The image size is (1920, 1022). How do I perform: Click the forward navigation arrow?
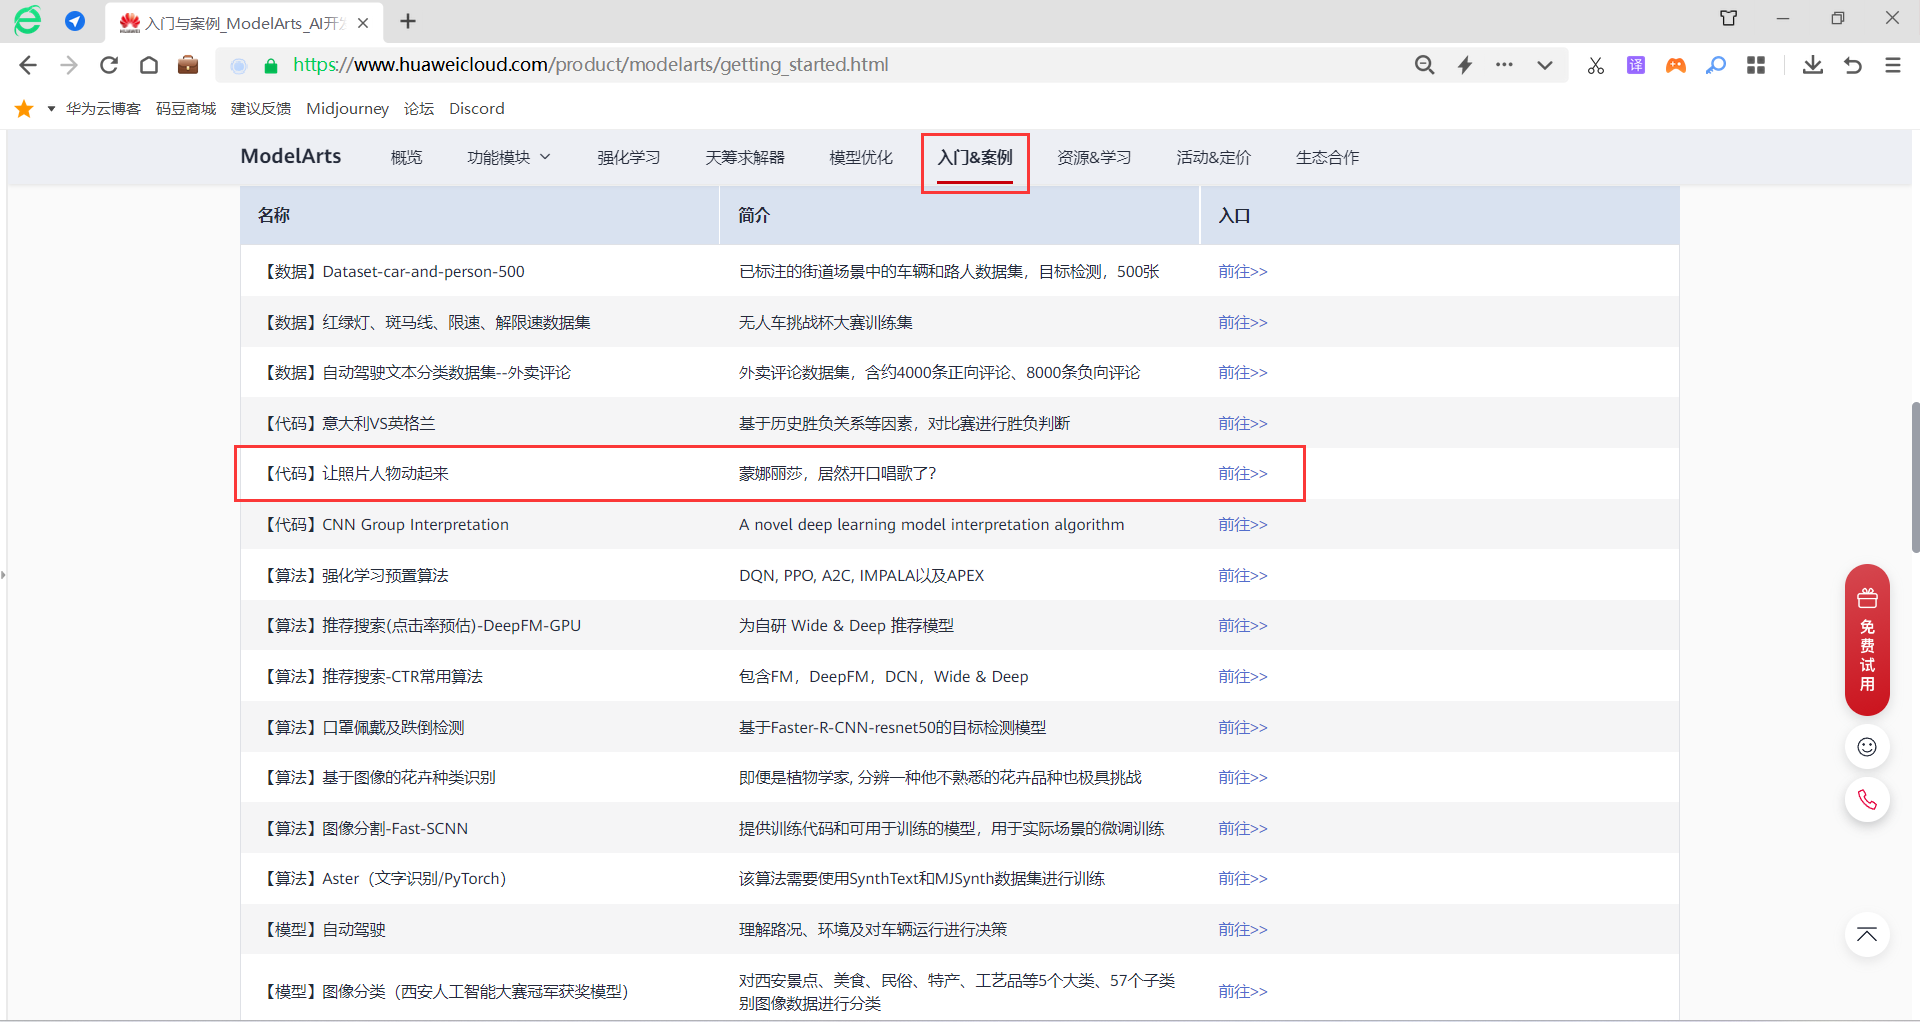[x=68, y=65]
